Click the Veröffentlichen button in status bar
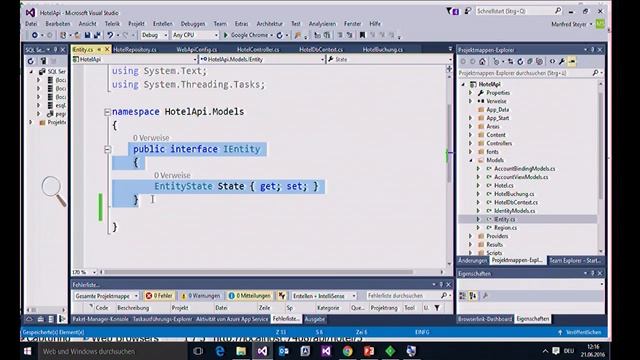Image resolution: width=640 pixels, height=360 pixels. click(x=580, y=332)
